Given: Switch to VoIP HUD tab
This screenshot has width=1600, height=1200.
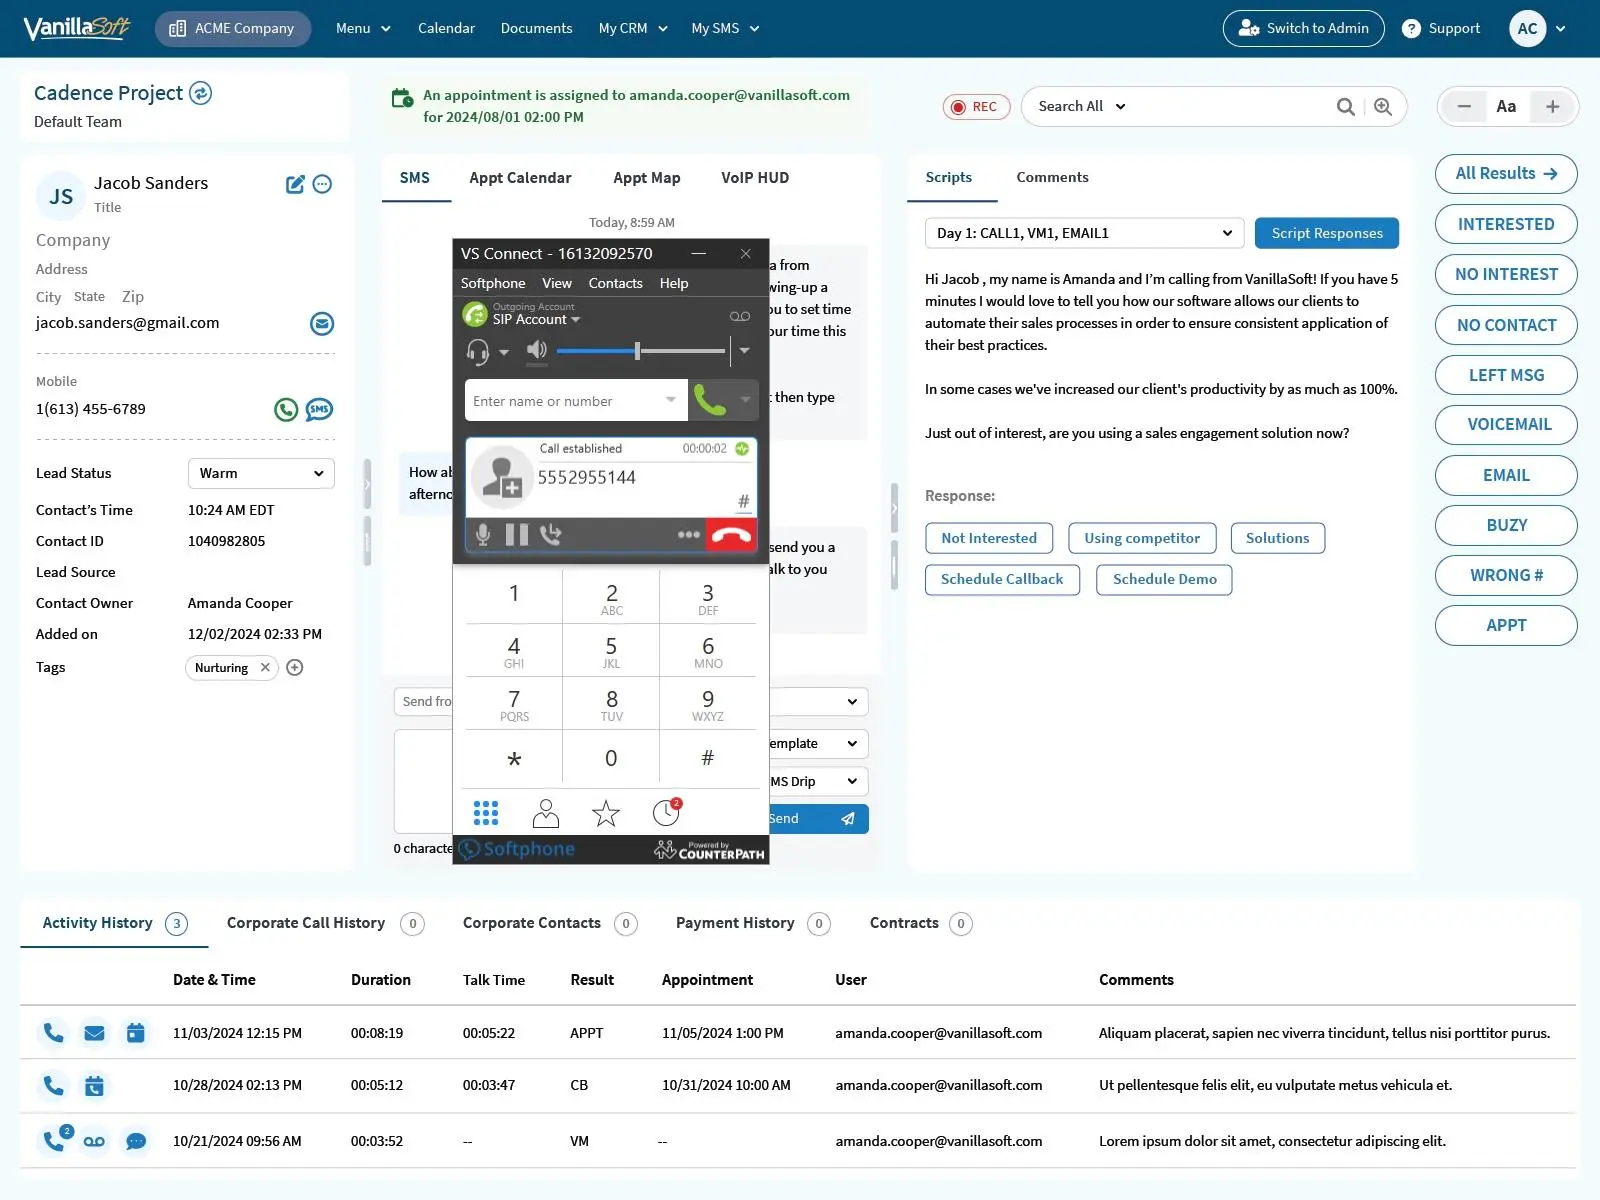Looking at the screenshot, I should pos(755,178).
